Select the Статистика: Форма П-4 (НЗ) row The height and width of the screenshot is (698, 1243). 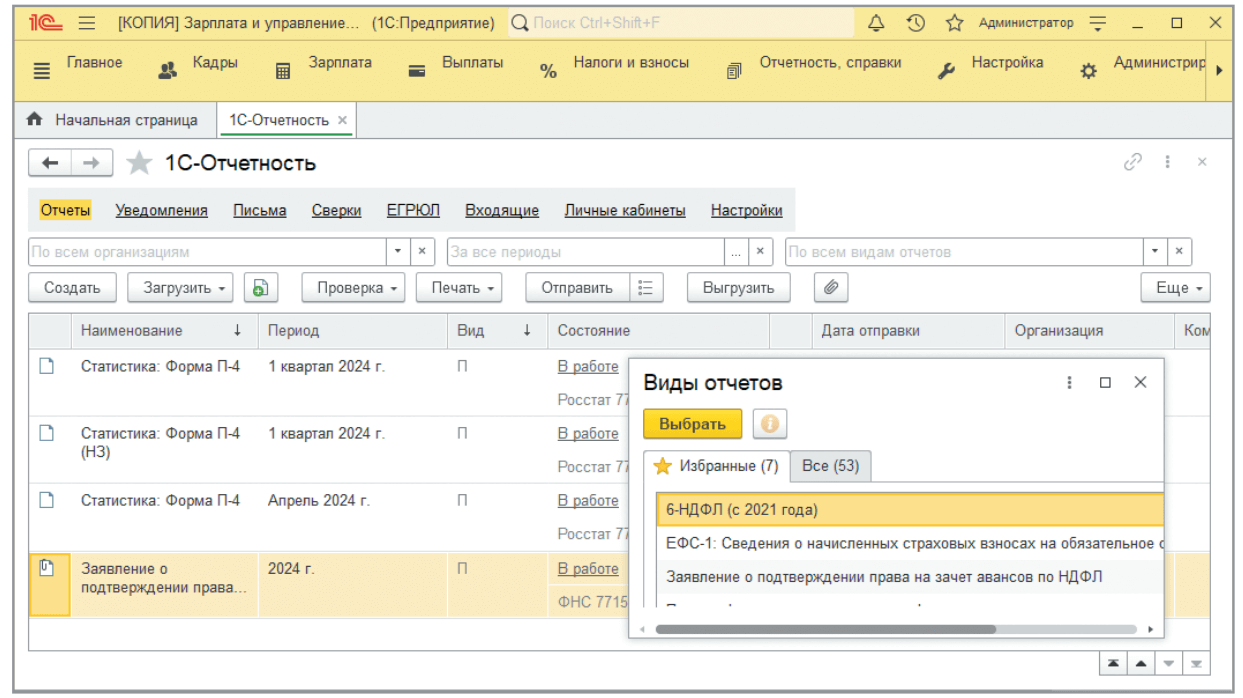click(329, 450)
